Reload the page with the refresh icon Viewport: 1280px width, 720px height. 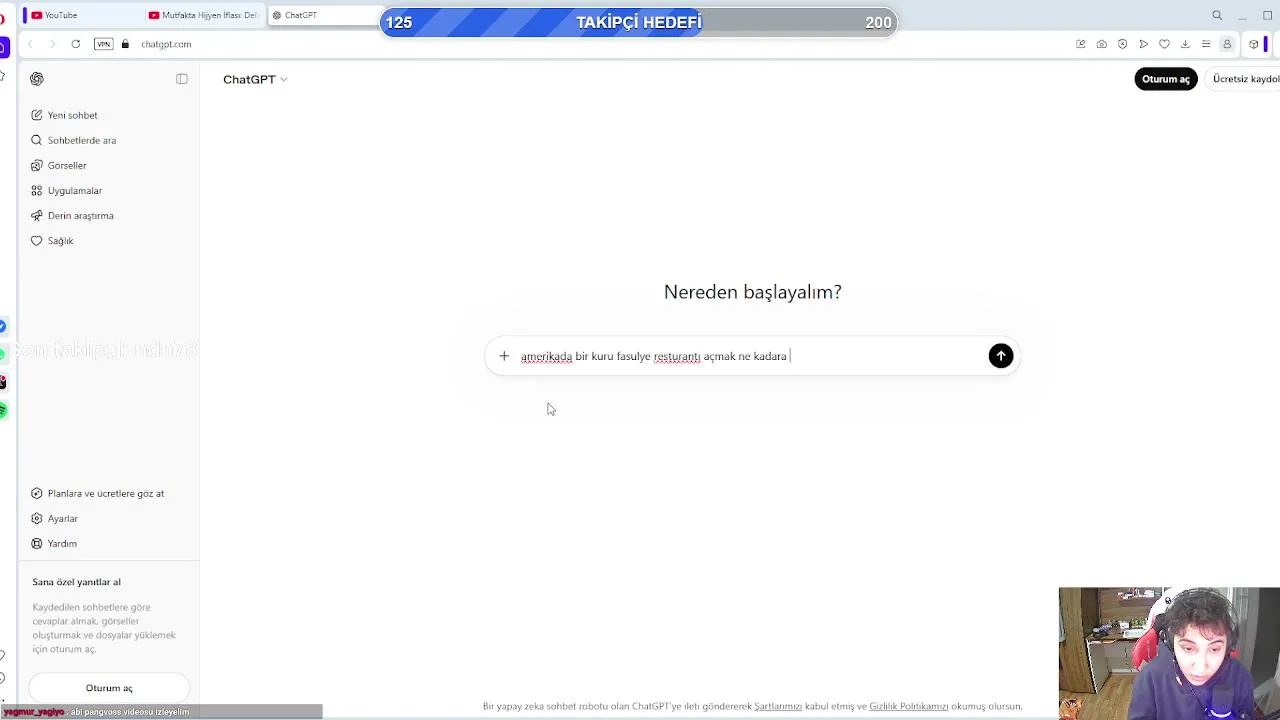click(76, 44)
